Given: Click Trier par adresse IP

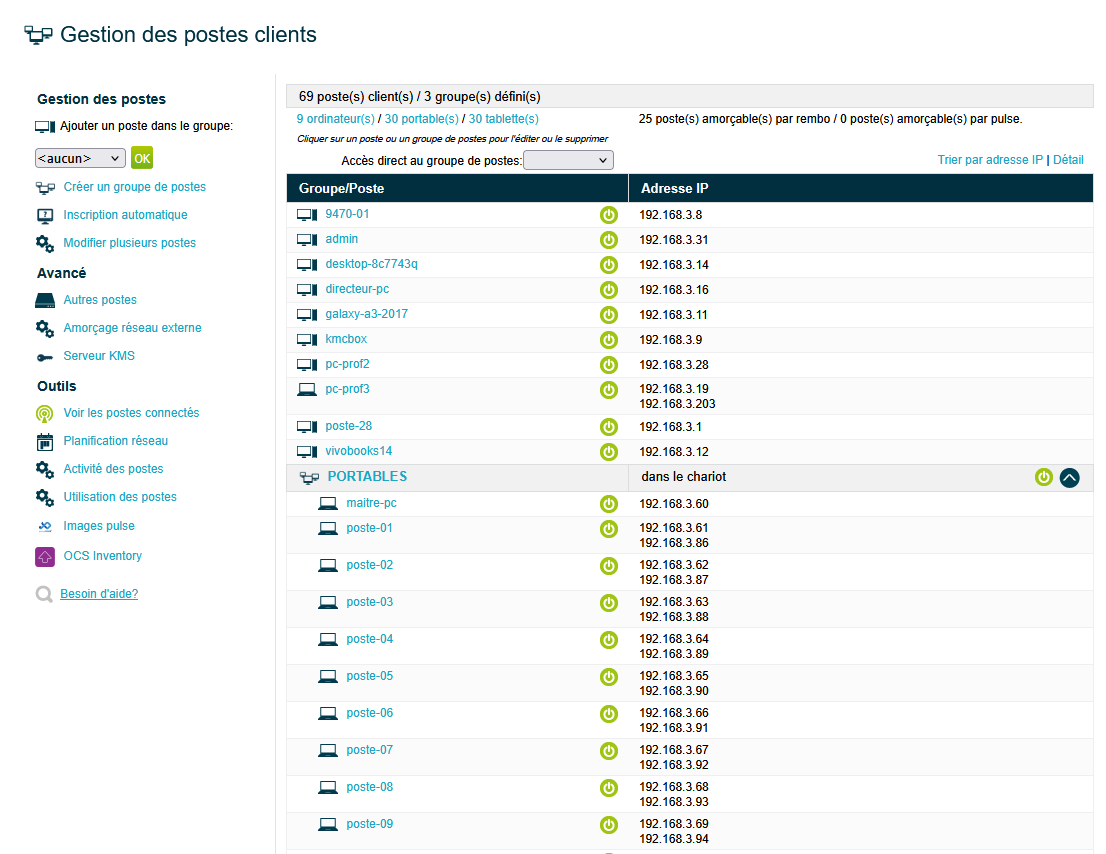Looking at the screenshot, I should (990, 159).
